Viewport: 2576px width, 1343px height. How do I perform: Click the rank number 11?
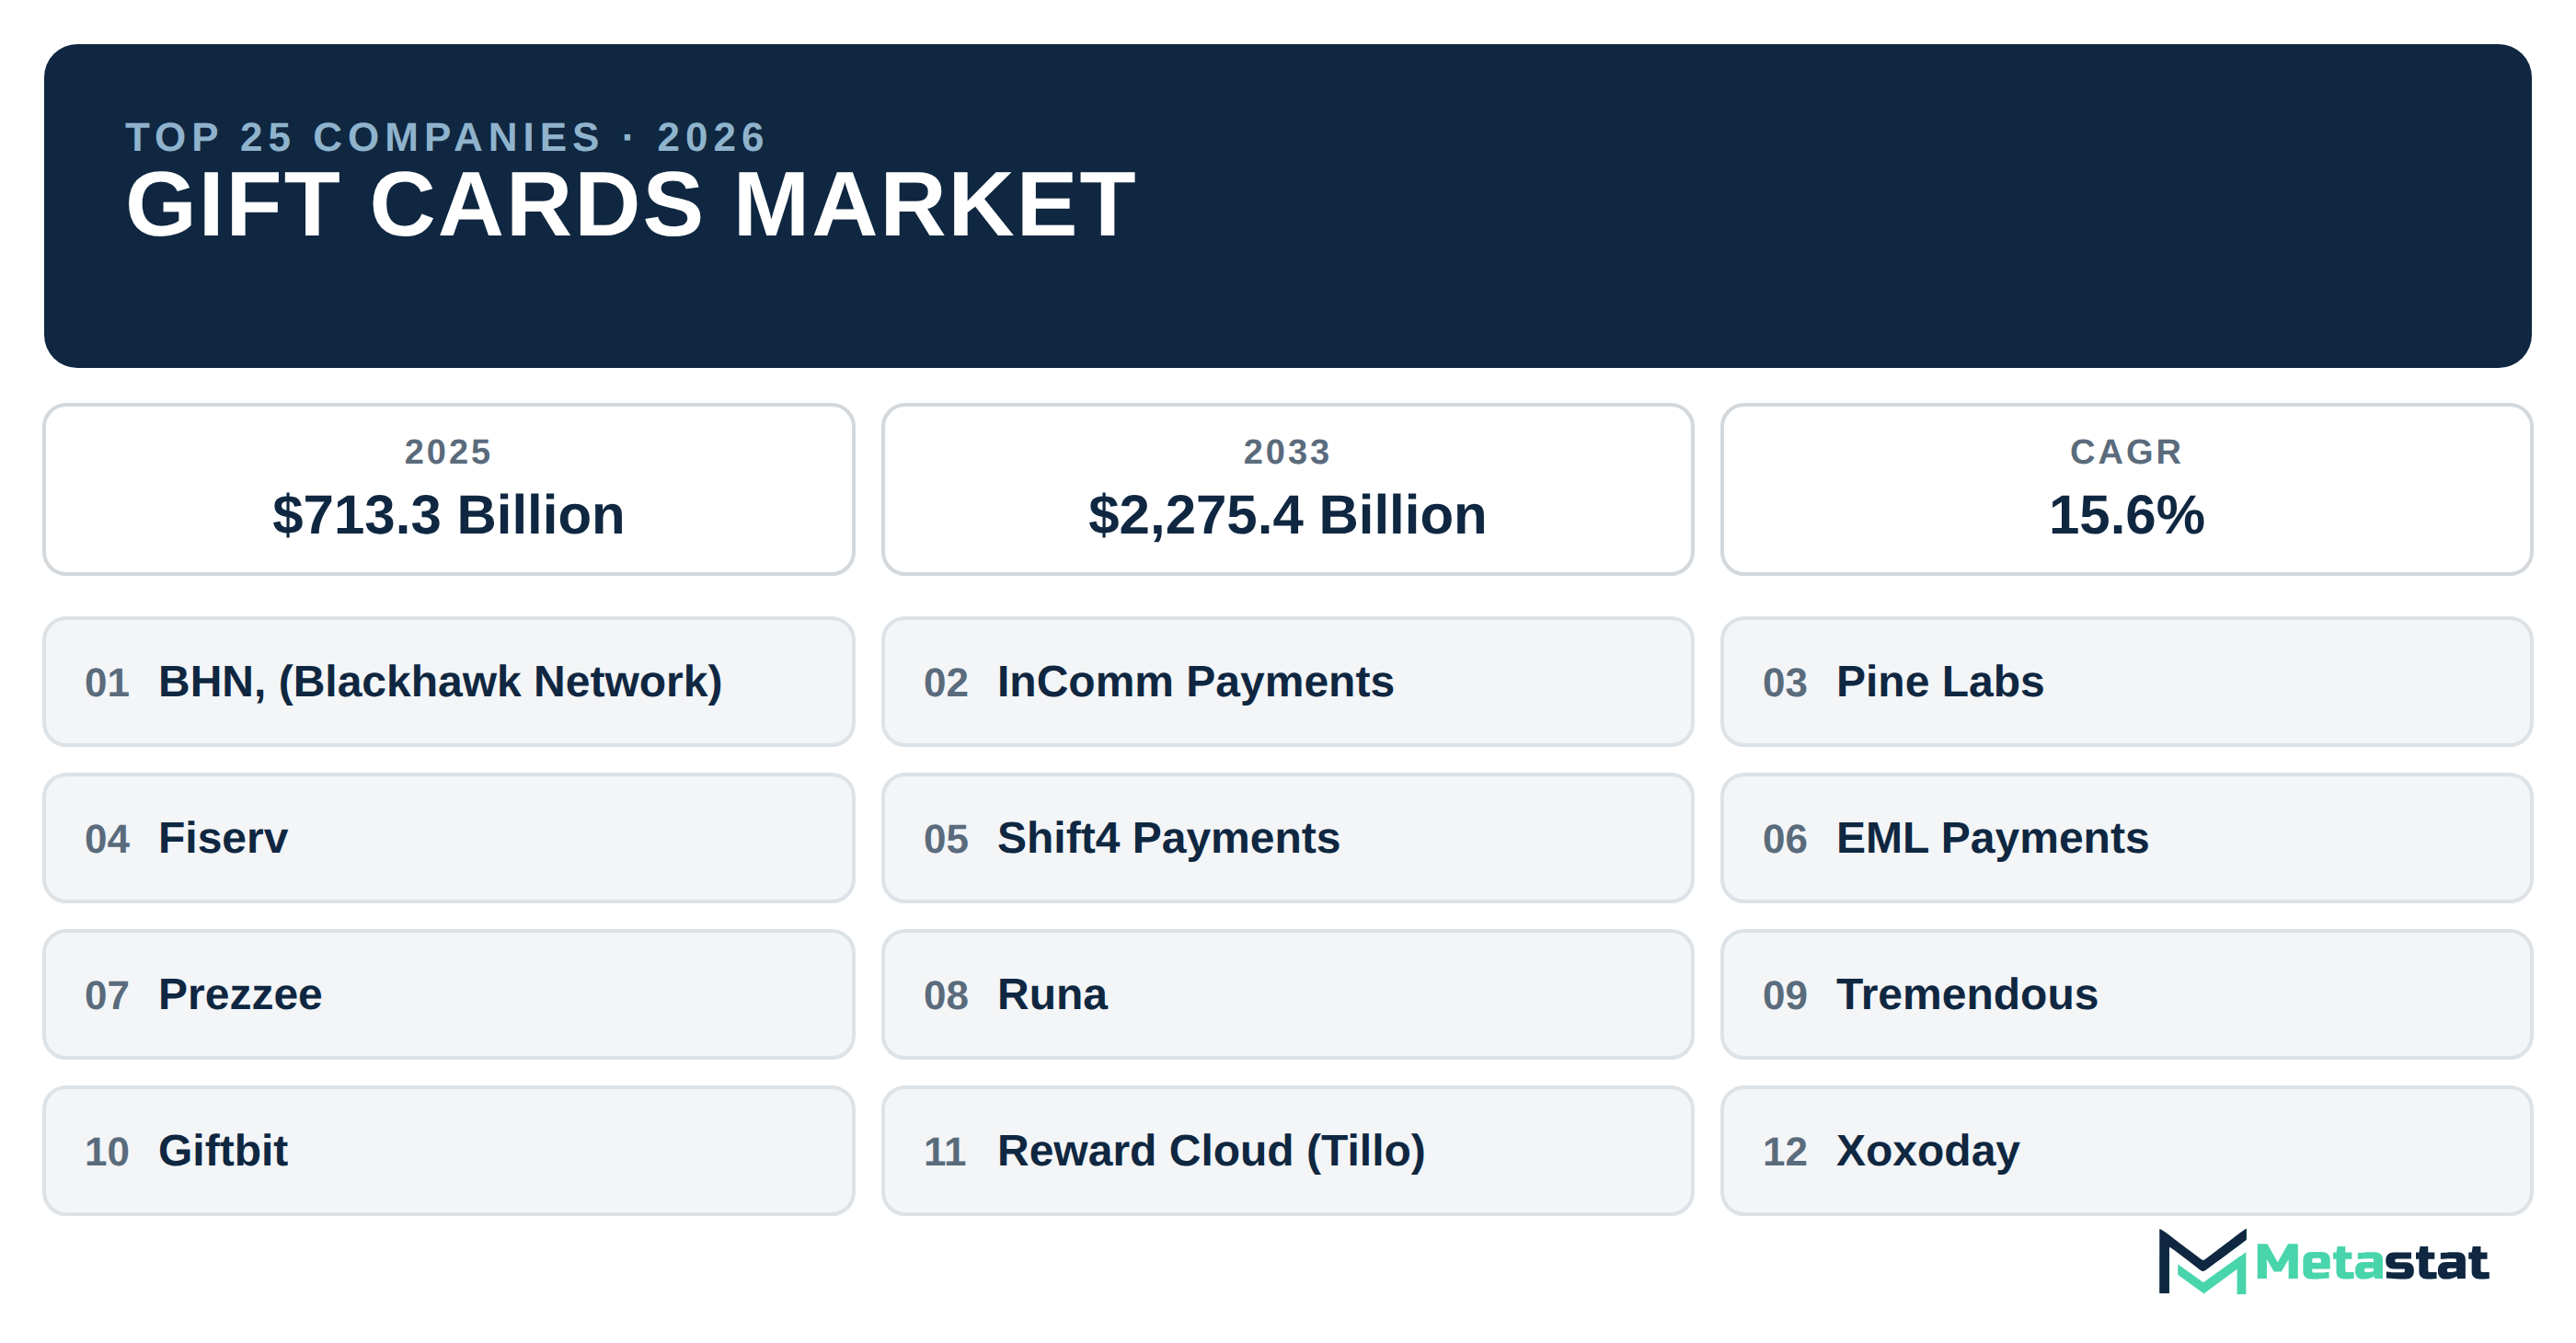click(x=945, y=1152)
